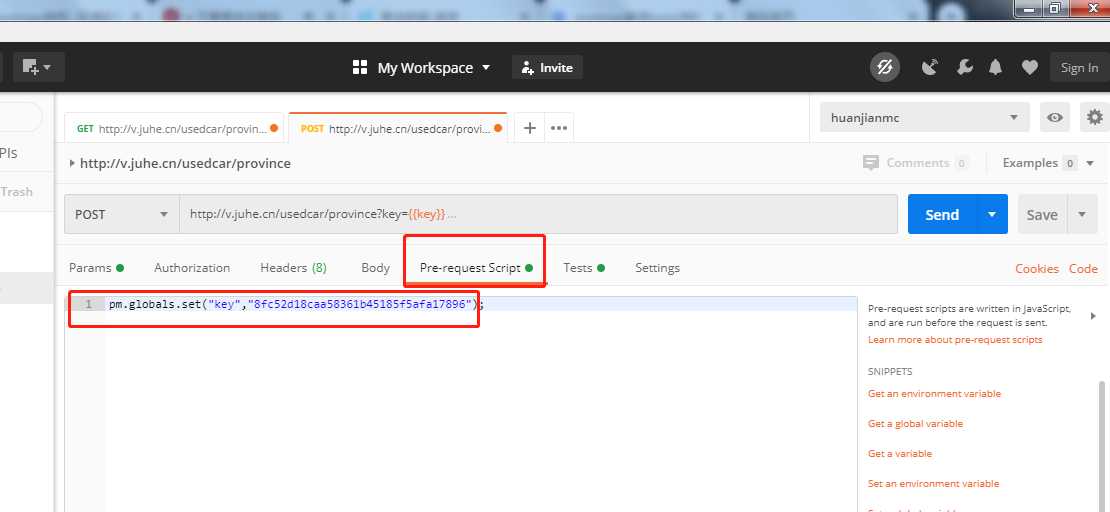Insert Get a variable snippet
The width and height of the screenshot is (1110, 512).
click(900, 453)
